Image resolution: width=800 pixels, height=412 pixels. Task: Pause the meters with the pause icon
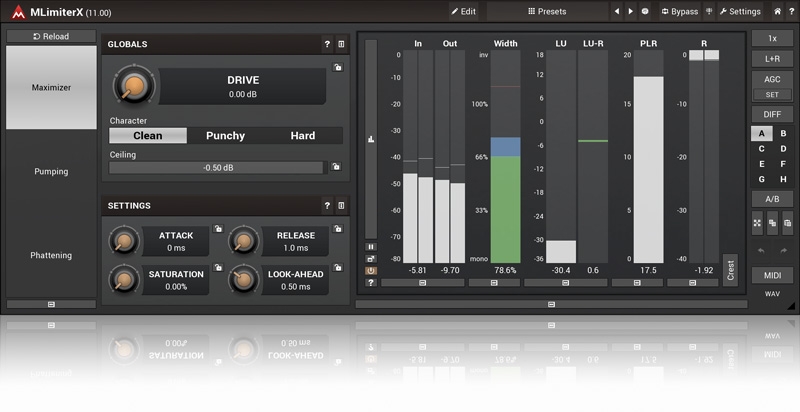(x=371, y=246)
